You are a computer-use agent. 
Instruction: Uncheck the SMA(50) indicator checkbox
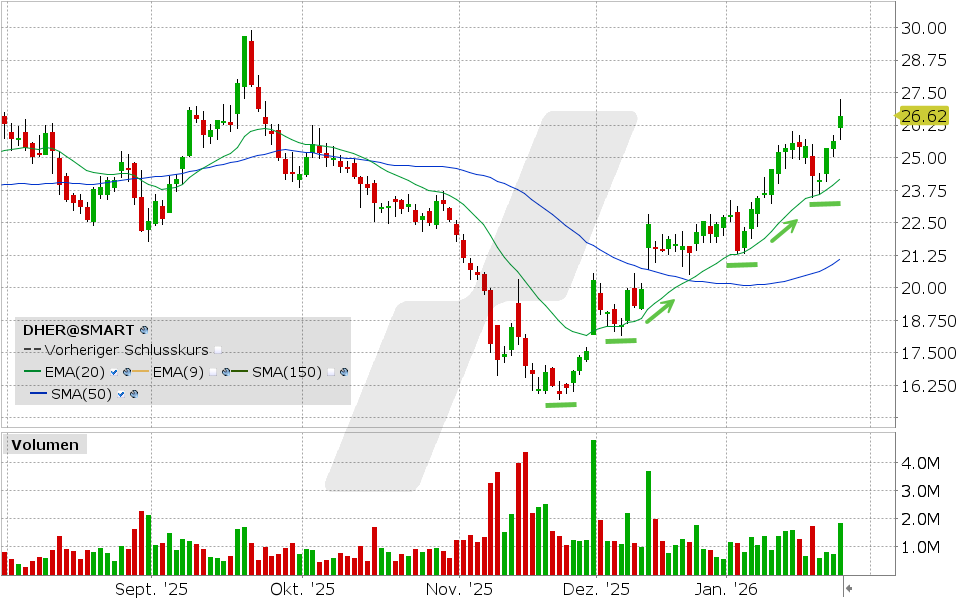(120, 395)
